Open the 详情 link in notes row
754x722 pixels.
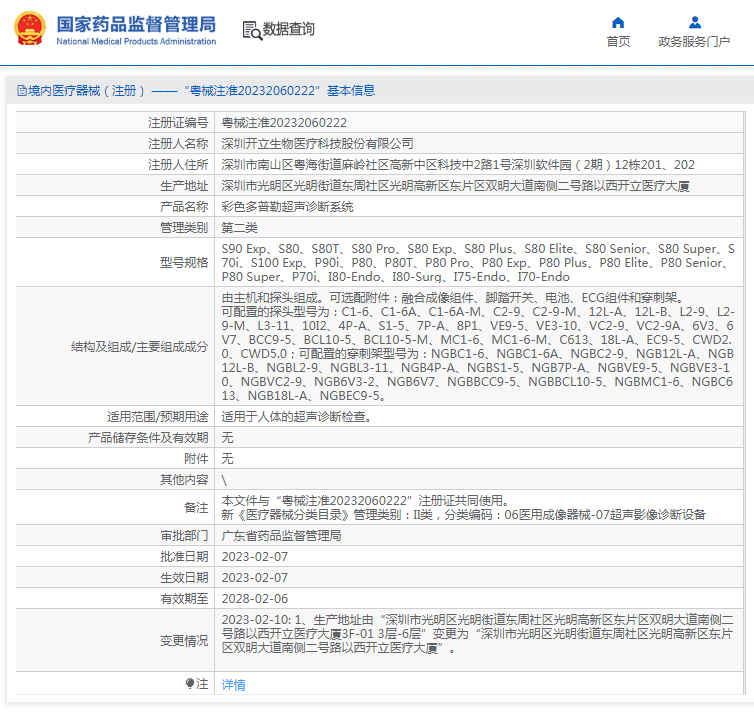[x=233, y=685]
